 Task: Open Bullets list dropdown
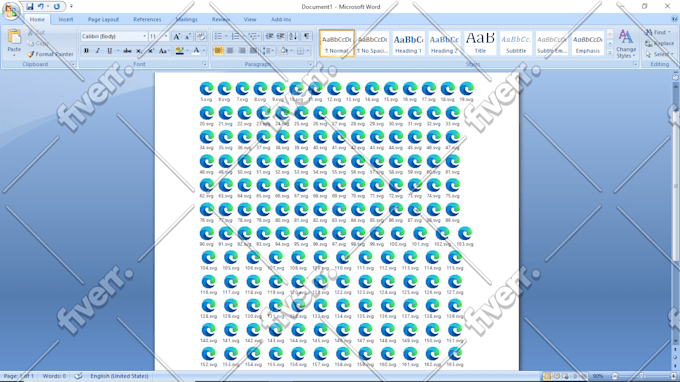pyautogui.click(x=226, y=36)
